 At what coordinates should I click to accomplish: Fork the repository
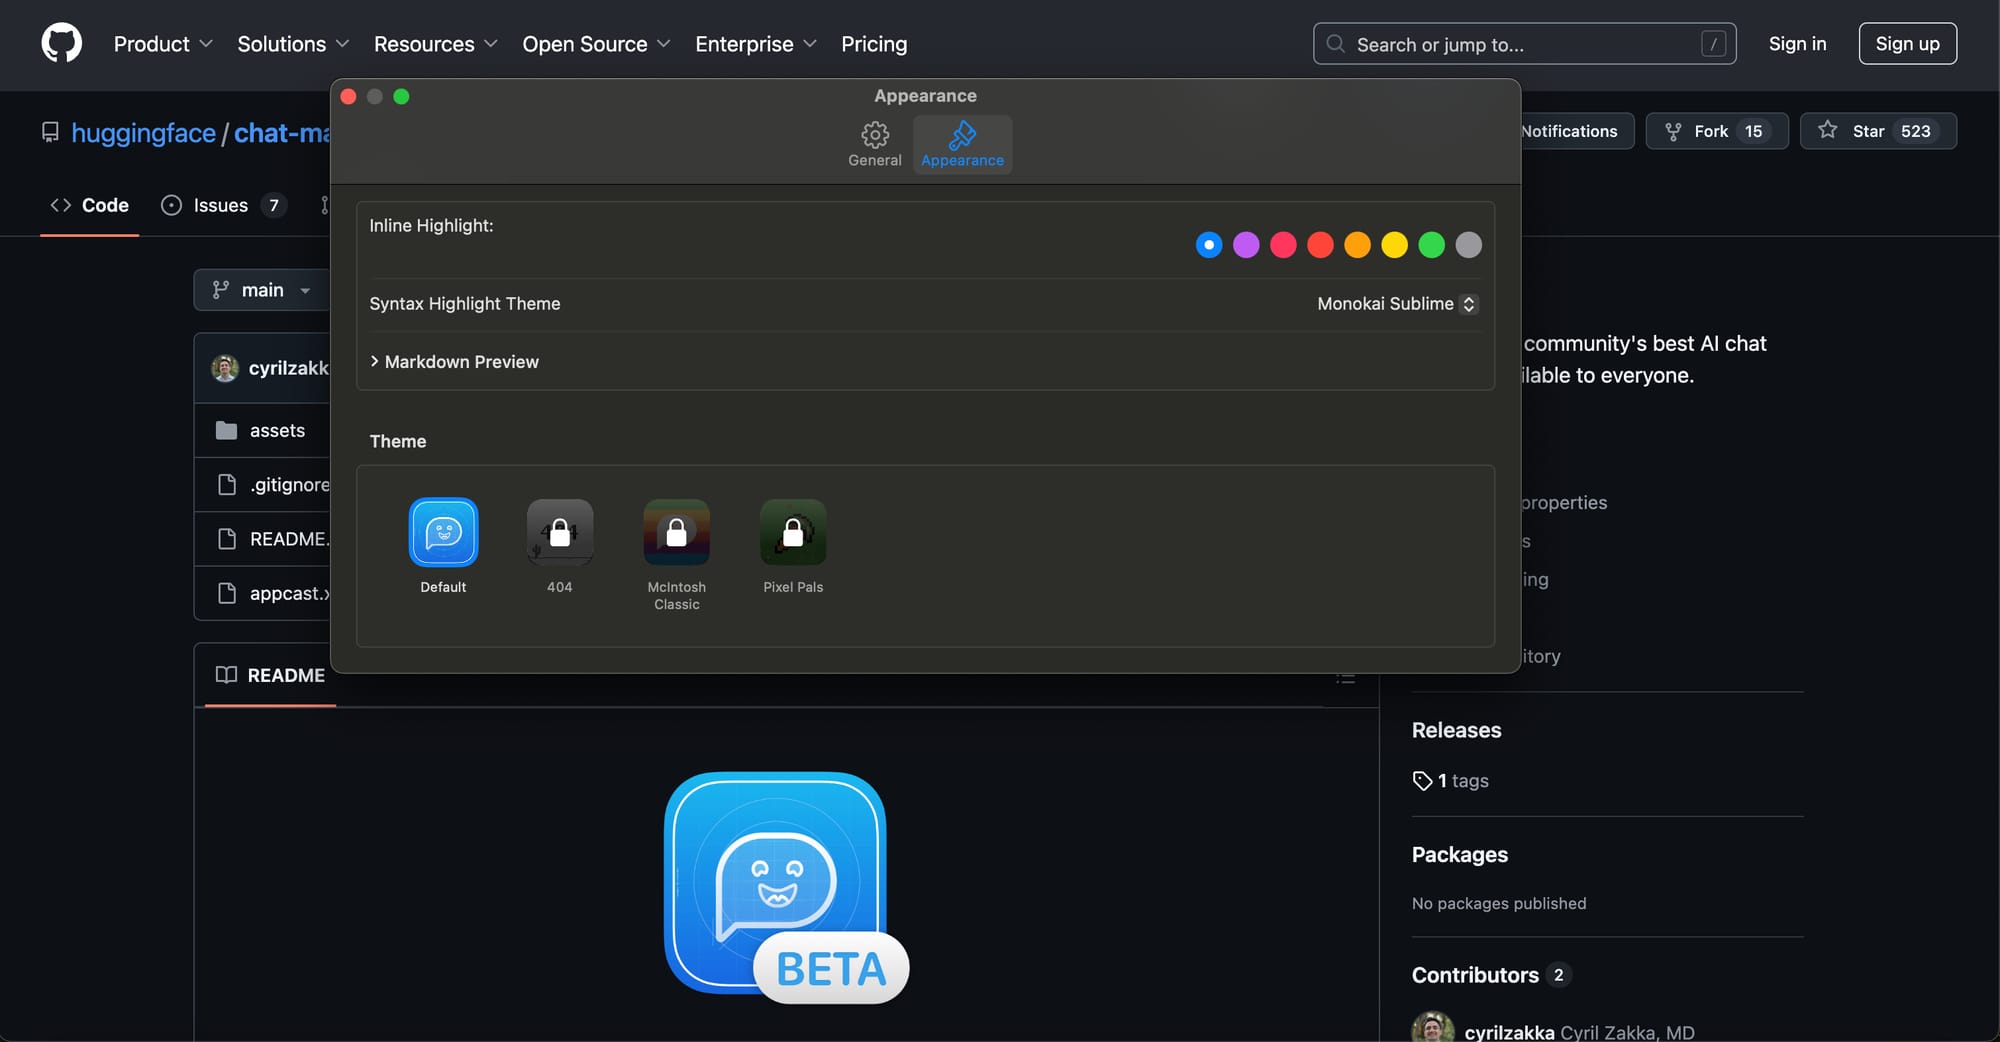(x=1717, y=131)
